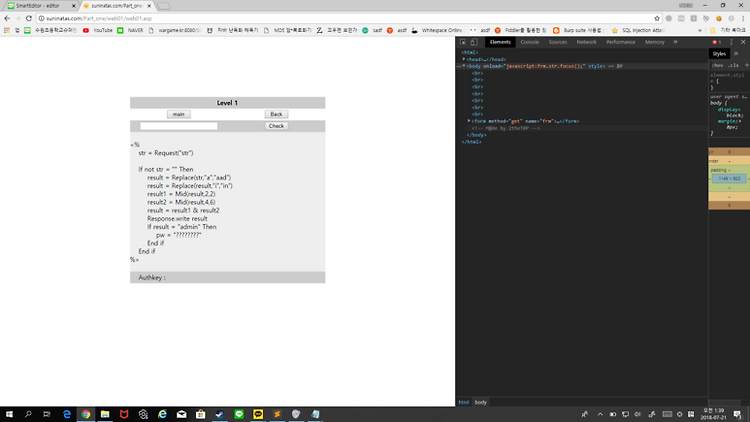Show hidden system tray icons
The width and height of the screenshot is (750, 422).
pyautogui.click(x=600, y=414)
